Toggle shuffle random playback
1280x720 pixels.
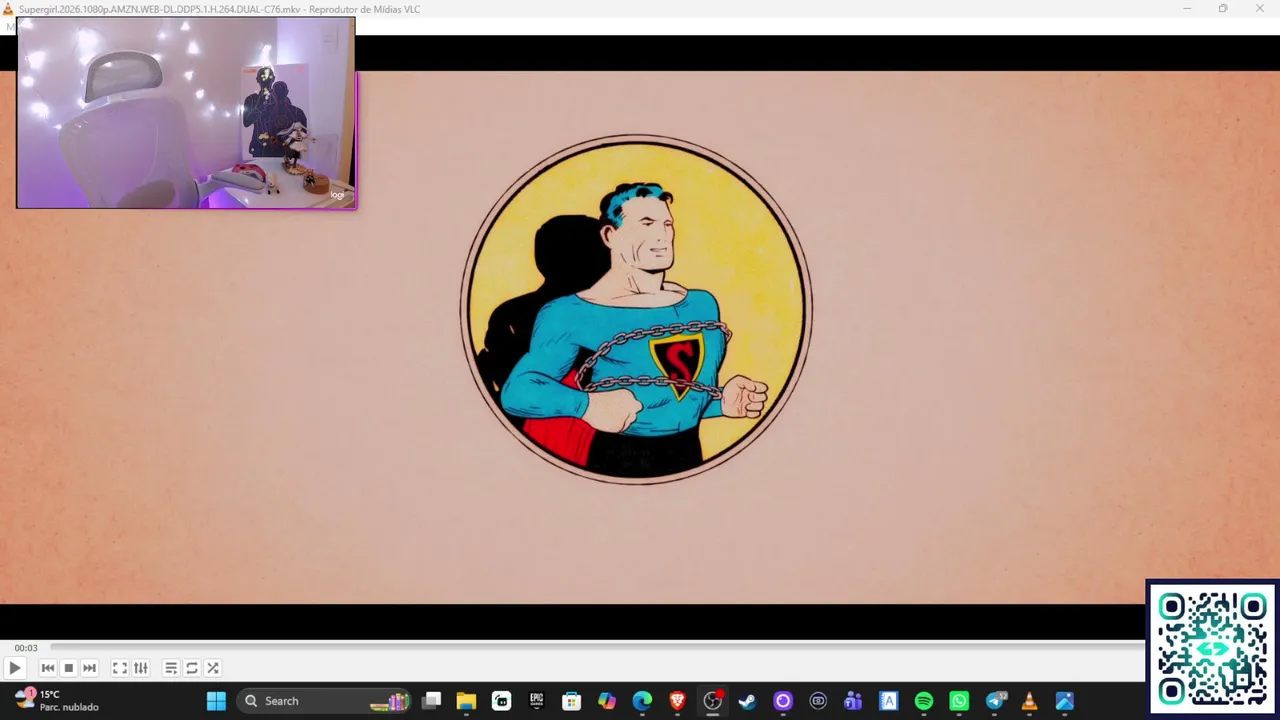(x=213, y=668)
